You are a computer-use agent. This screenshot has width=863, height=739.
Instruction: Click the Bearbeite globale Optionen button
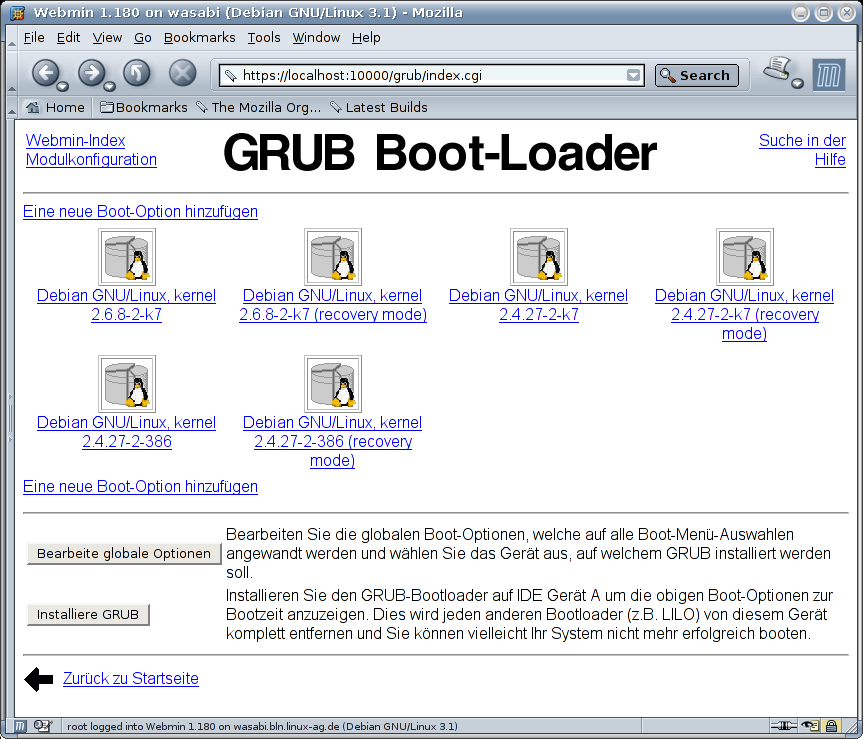click(124, 554)
